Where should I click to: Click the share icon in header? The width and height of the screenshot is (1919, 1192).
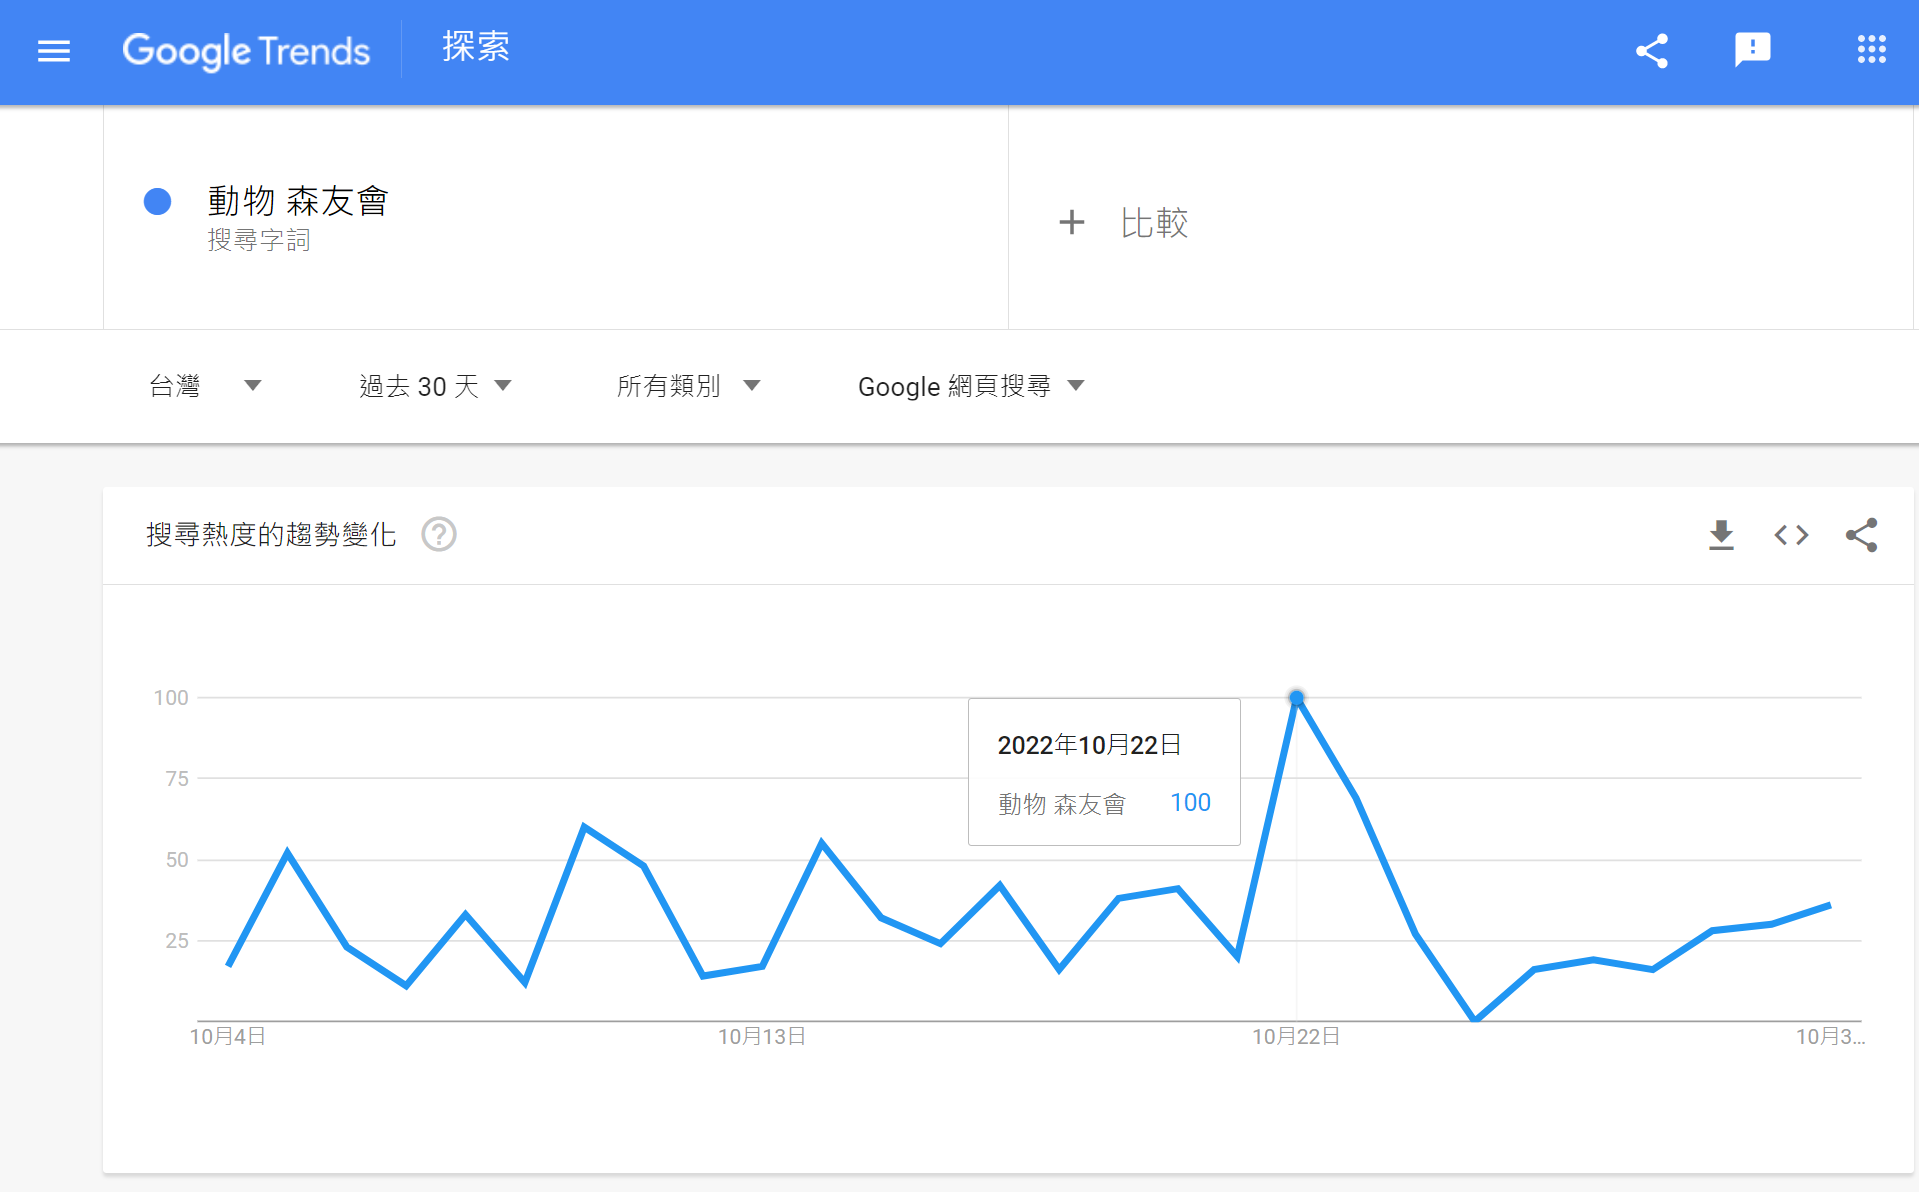tap(1652, 51)
